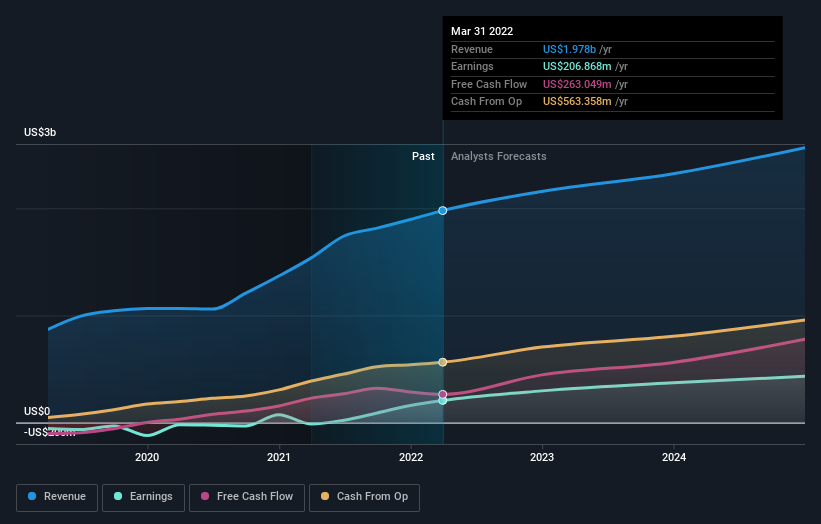Toggle the Earnings legend button
The width and height of the screenshot is (821, 524).
(x=143, y=497)
